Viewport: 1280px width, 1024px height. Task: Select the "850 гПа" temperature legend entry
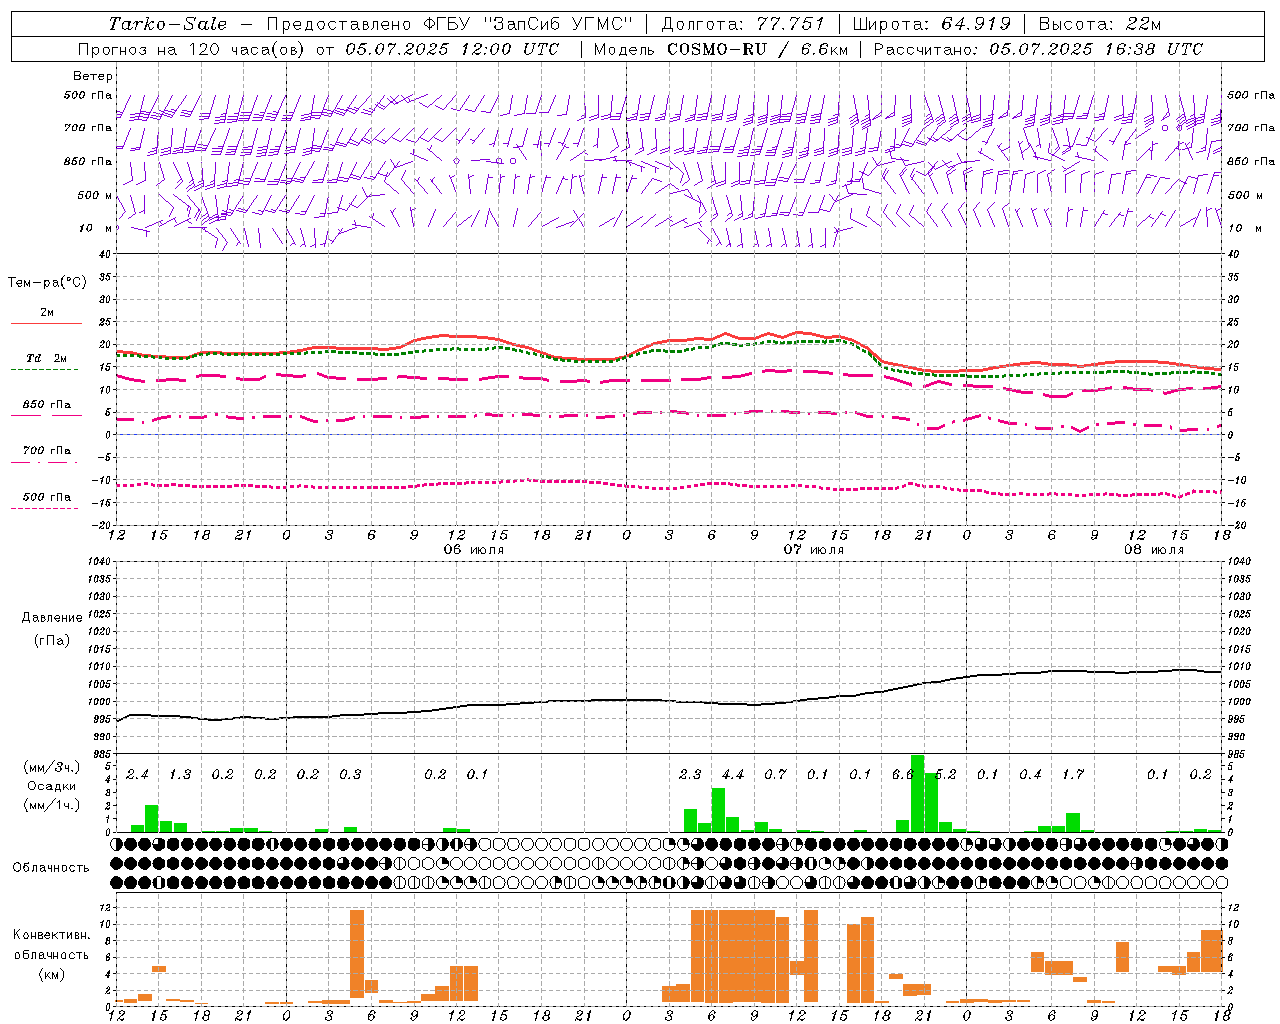(46, 405)
